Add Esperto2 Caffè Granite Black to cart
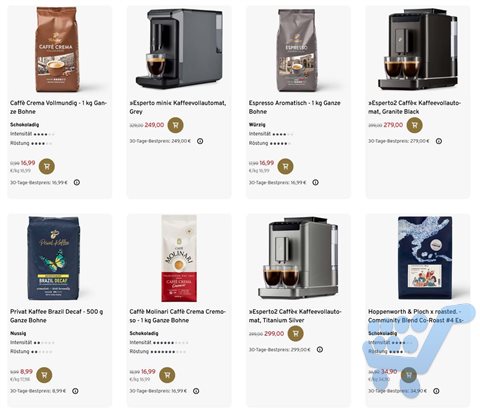Viewport: 480px width, 412px height. coord(414,125)
